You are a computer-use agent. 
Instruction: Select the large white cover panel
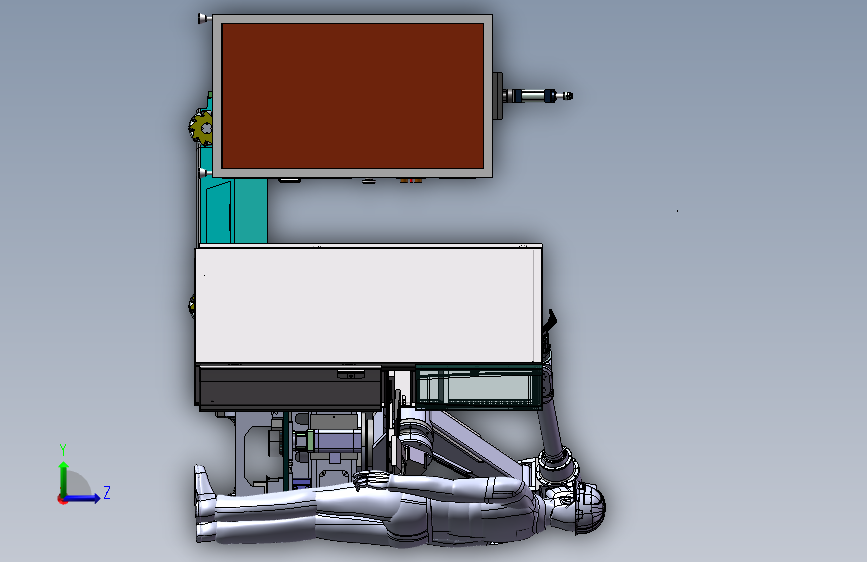tap(368, 305)
